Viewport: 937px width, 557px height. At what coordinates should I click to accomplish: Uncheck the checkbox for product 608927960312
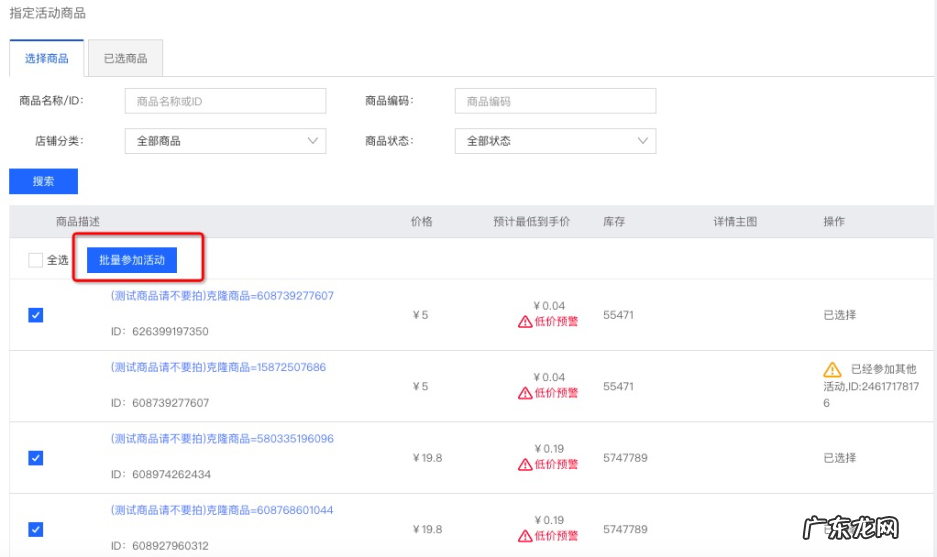36,529
